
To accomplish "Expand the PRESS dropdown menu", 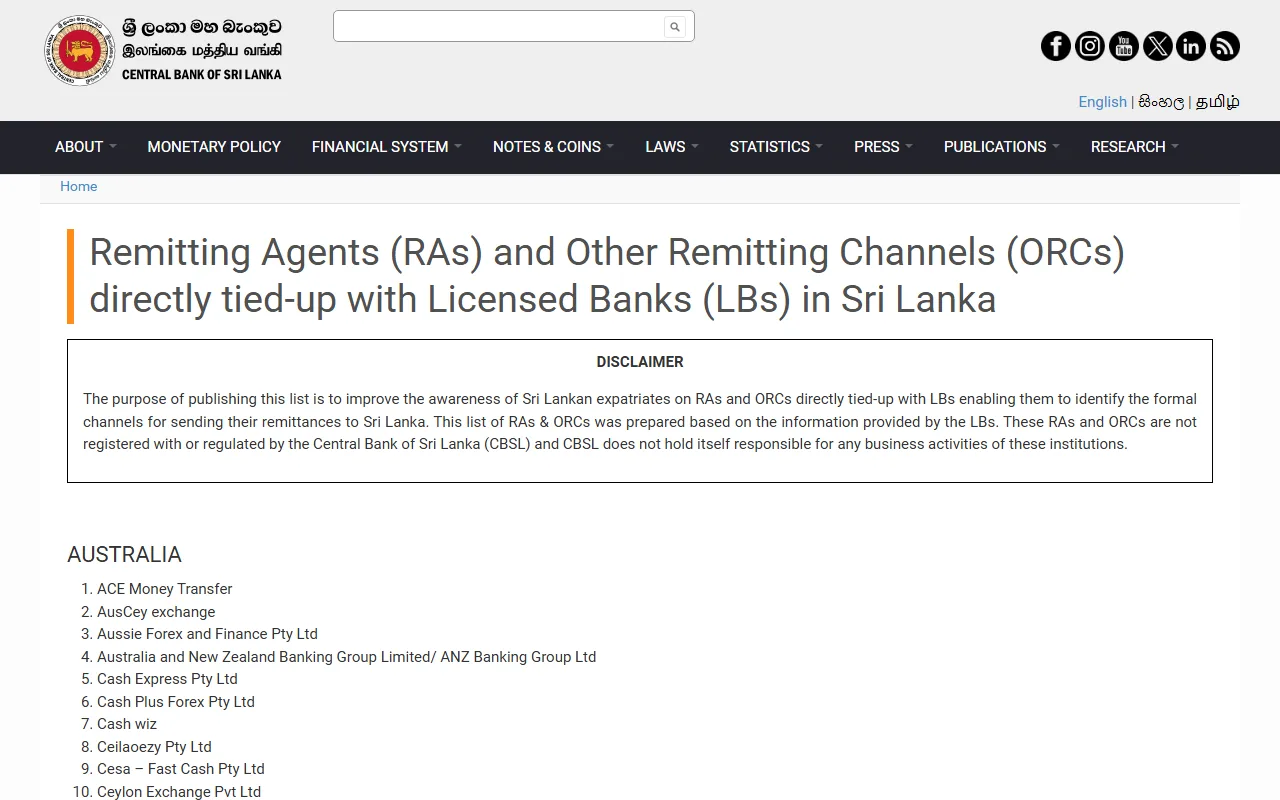I will (x=884, y=146).
